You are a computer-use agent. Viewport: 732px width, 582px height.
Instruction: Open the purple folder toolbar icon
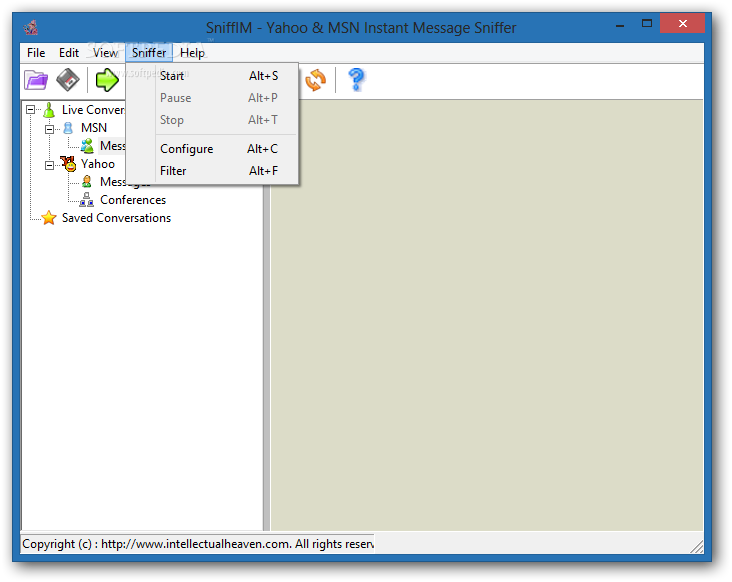click(x=36, y=80)
